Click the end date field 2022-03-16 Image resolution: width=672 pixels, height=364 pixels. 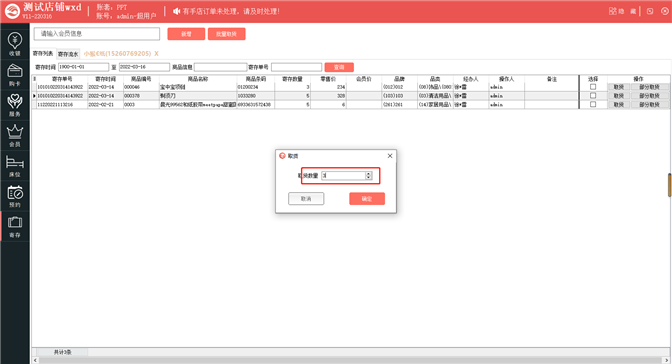(x=144, y=67)
